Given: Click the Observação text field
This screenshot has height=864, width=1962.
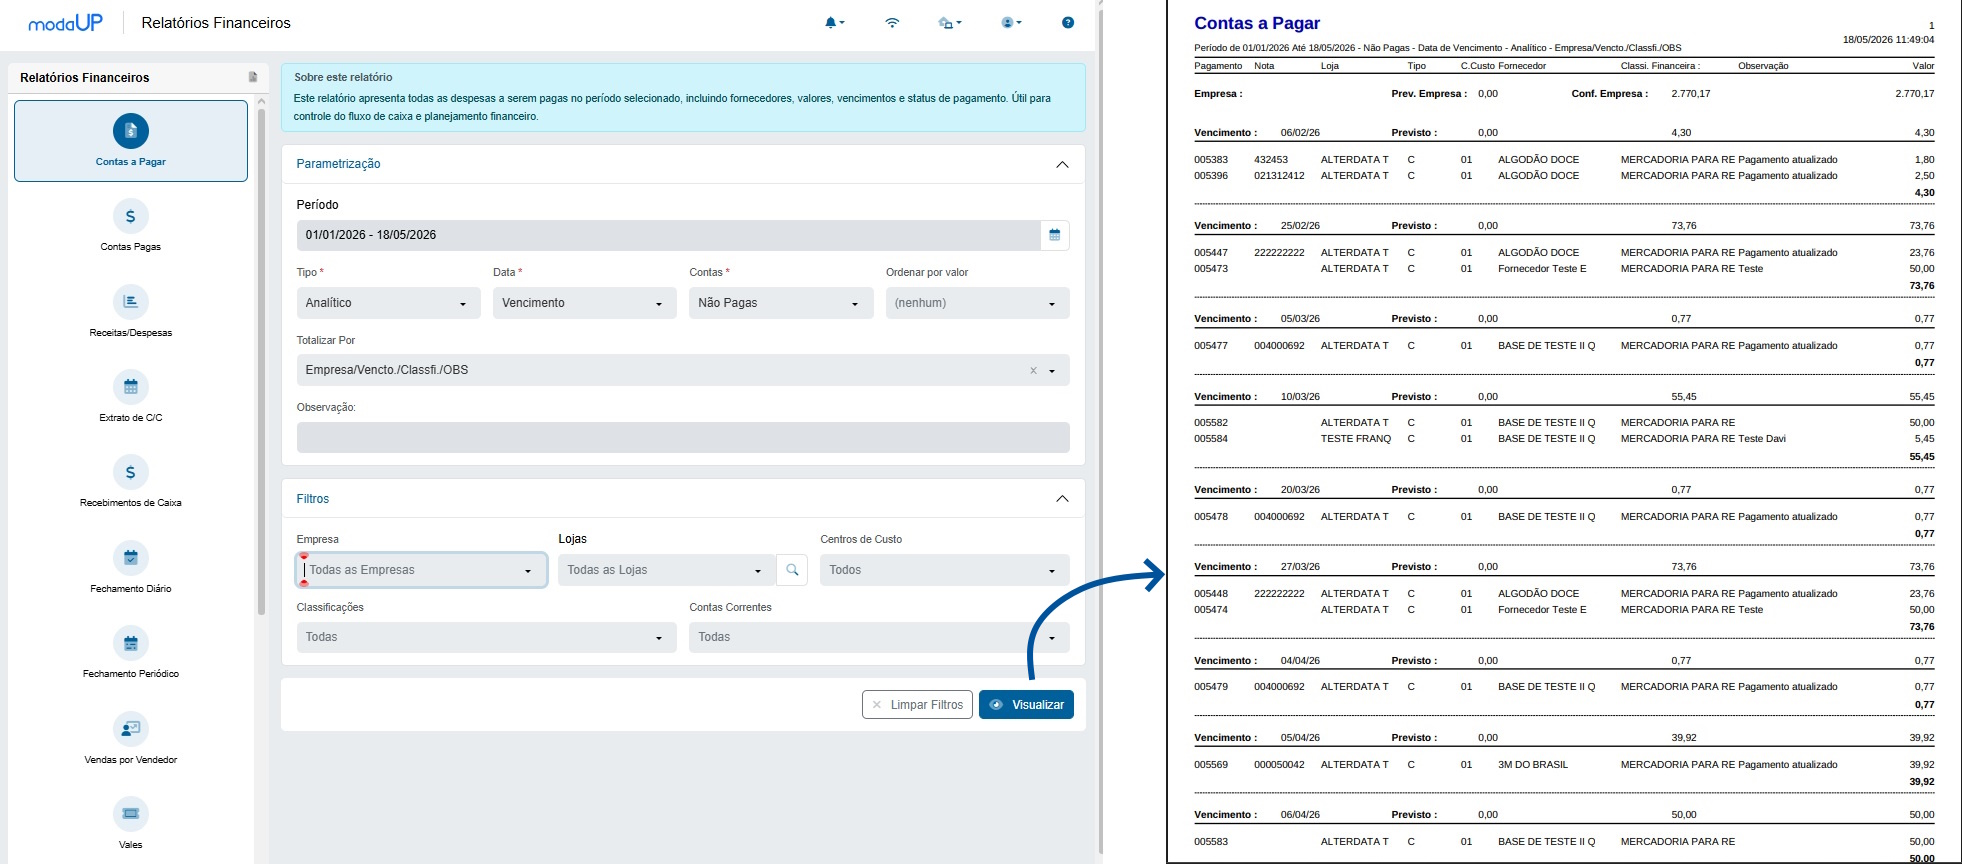Looking at the screenshot, I should 683,437.
